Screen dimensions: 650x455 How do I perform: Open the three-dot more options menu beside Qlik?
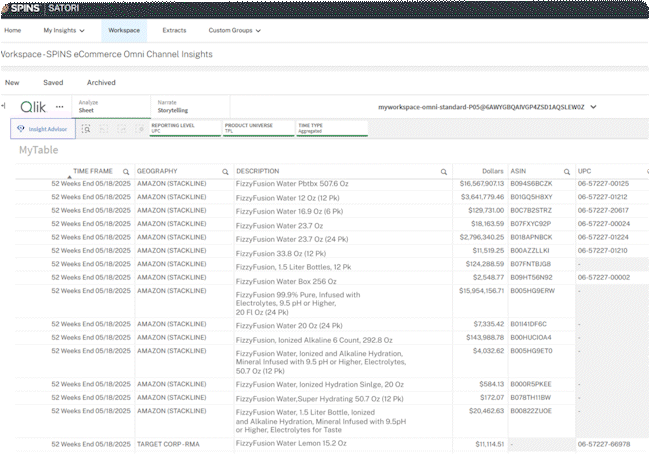coord(60,107)
